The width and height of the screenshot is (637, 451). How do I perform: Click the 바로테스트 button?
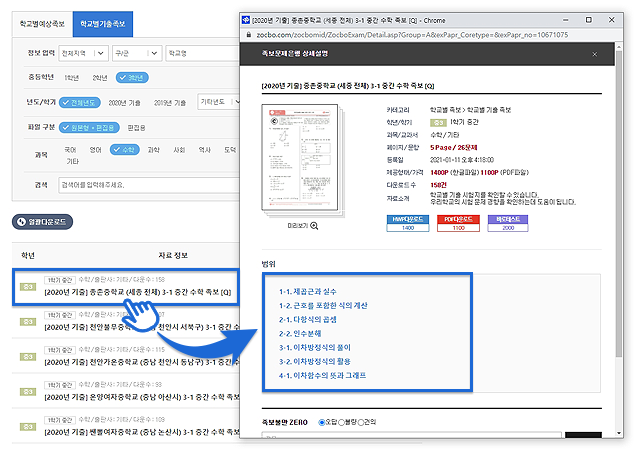[x=508, y=223]
